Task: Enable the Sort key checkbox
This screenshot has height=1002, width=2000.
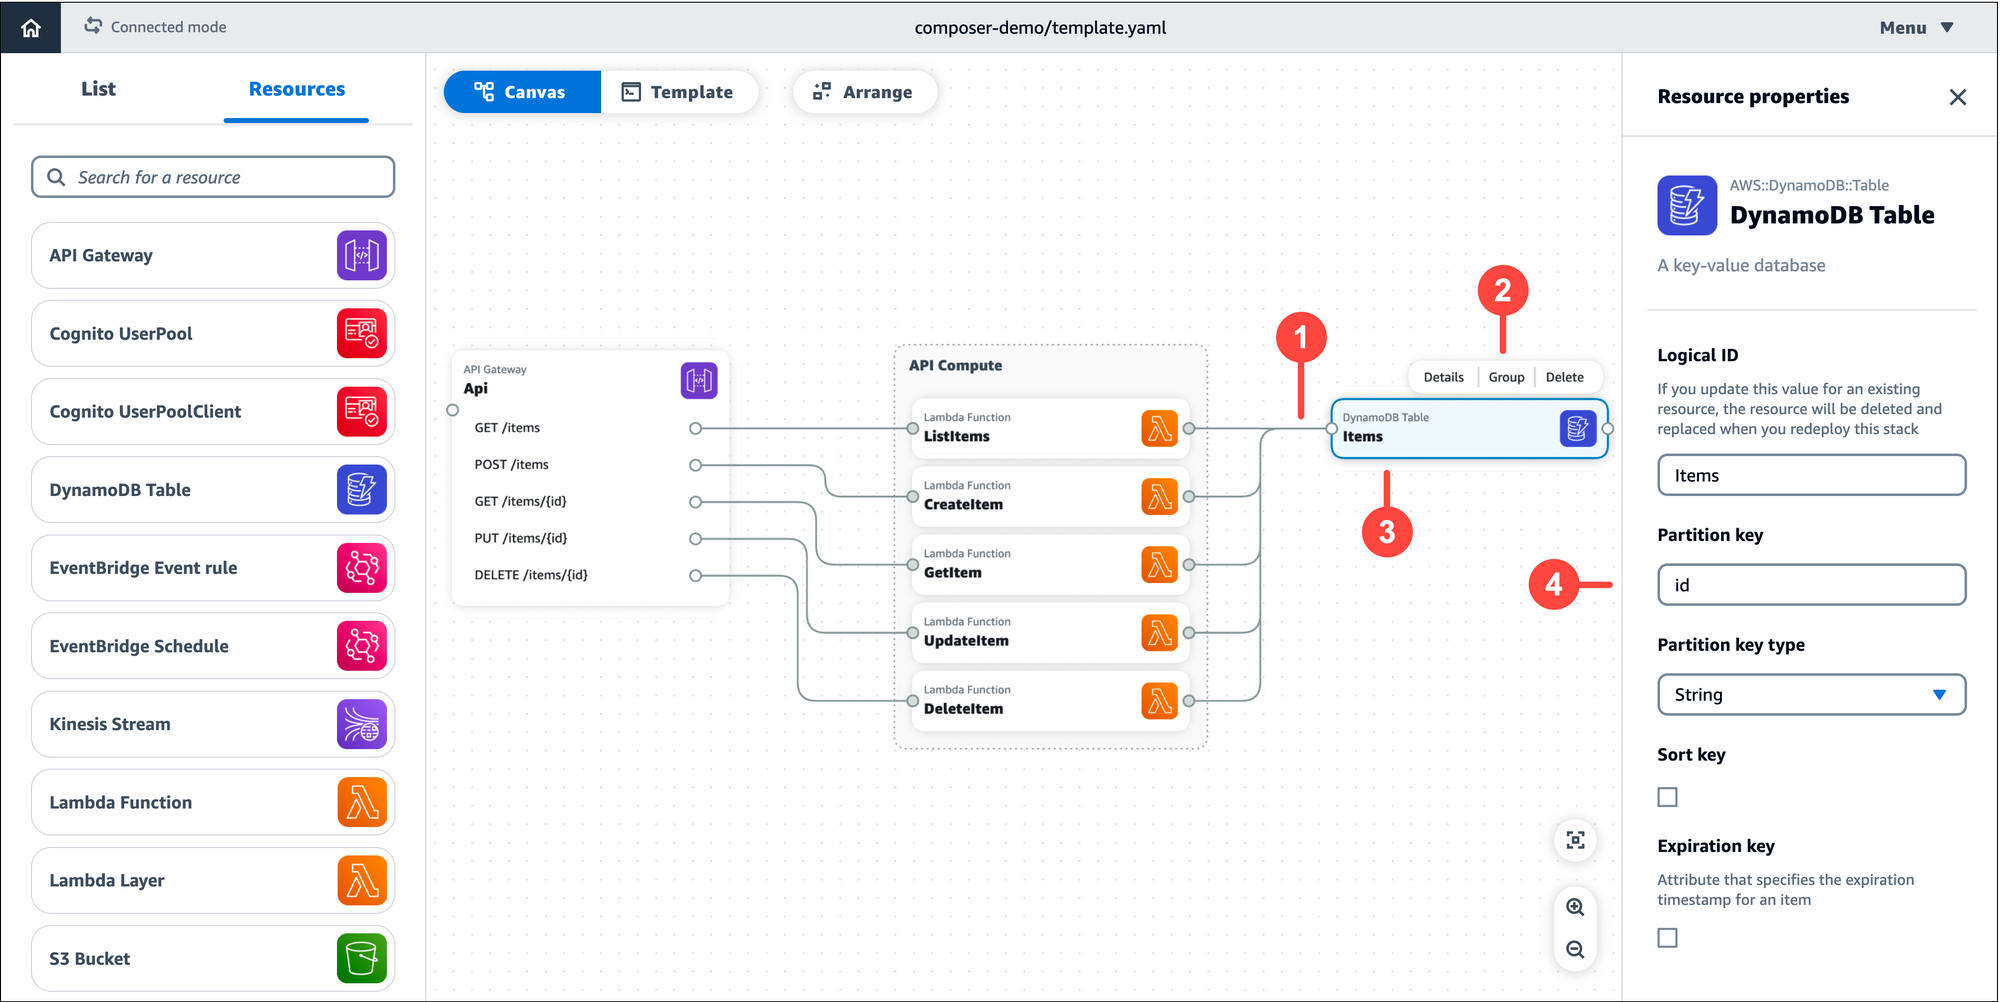Action: [1667, 796]
